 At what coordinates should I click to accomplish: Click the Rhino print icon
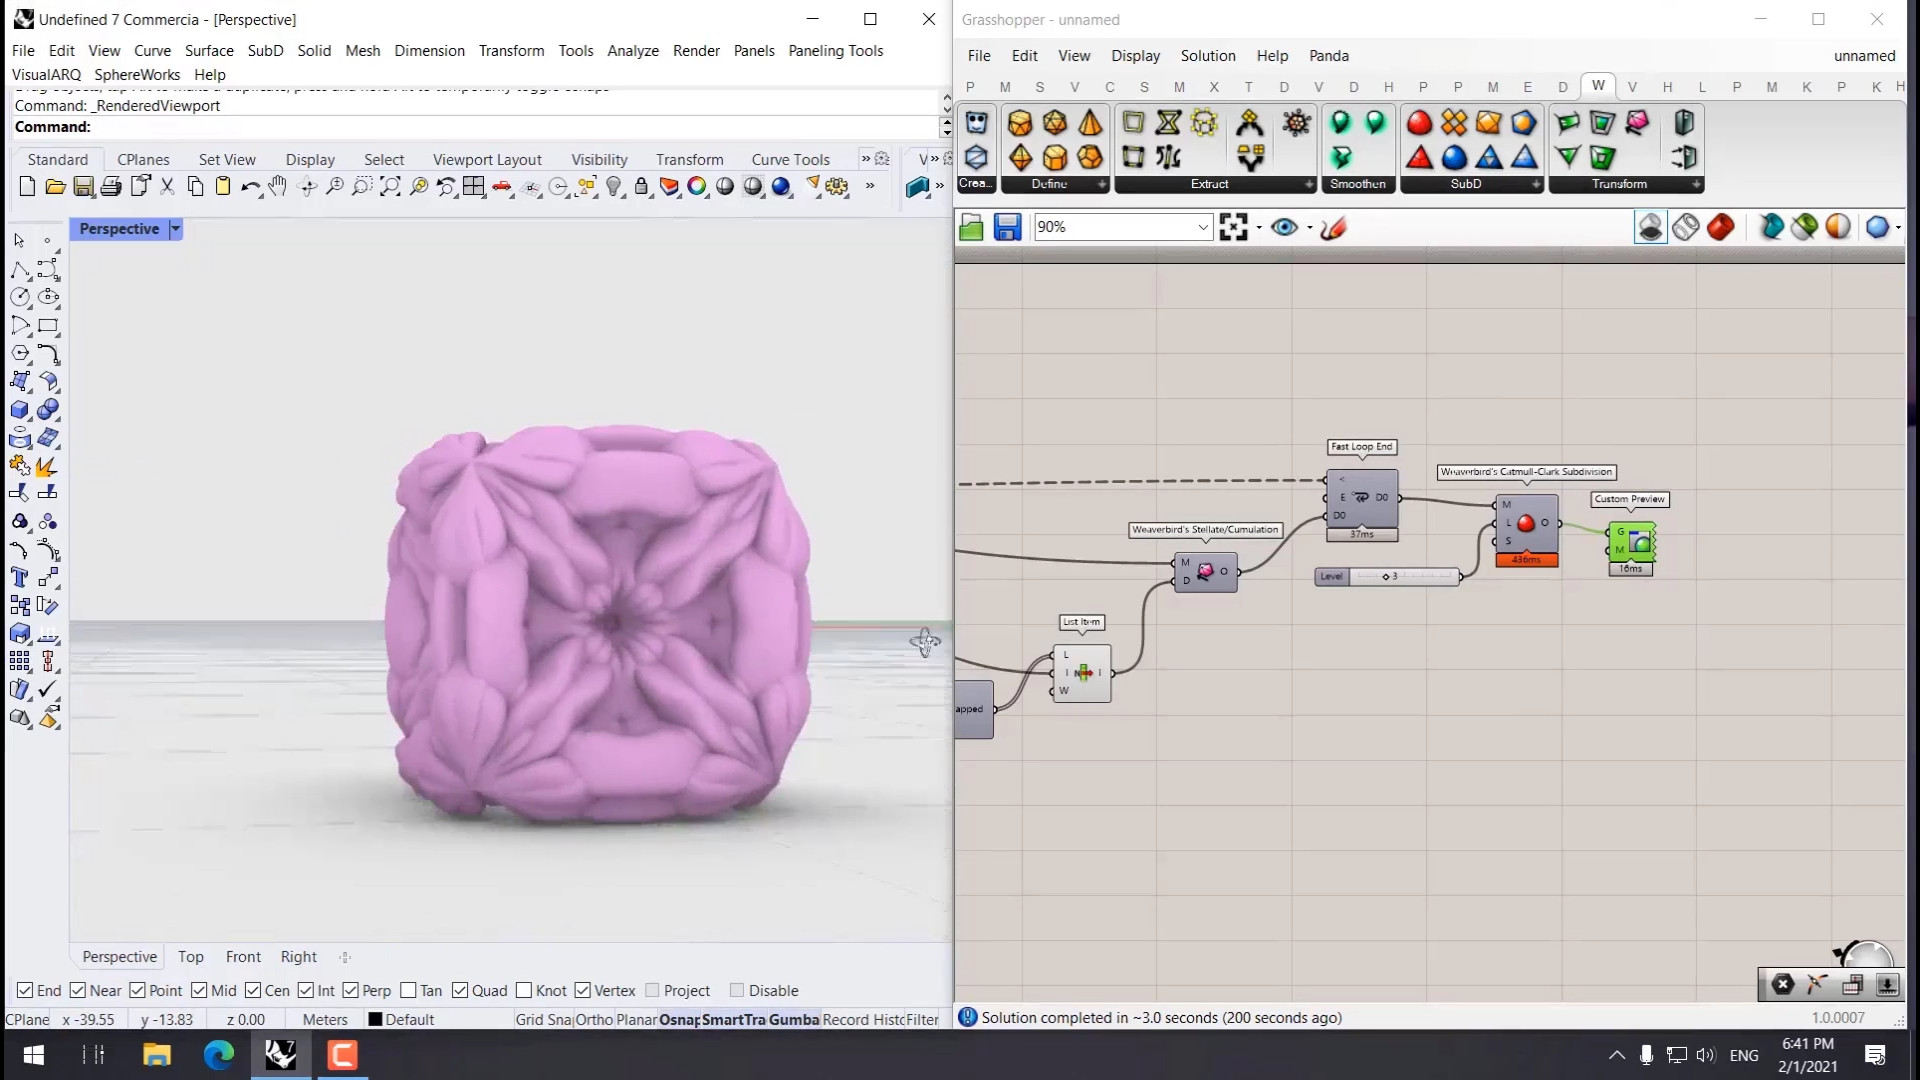(x=111, y=187)
